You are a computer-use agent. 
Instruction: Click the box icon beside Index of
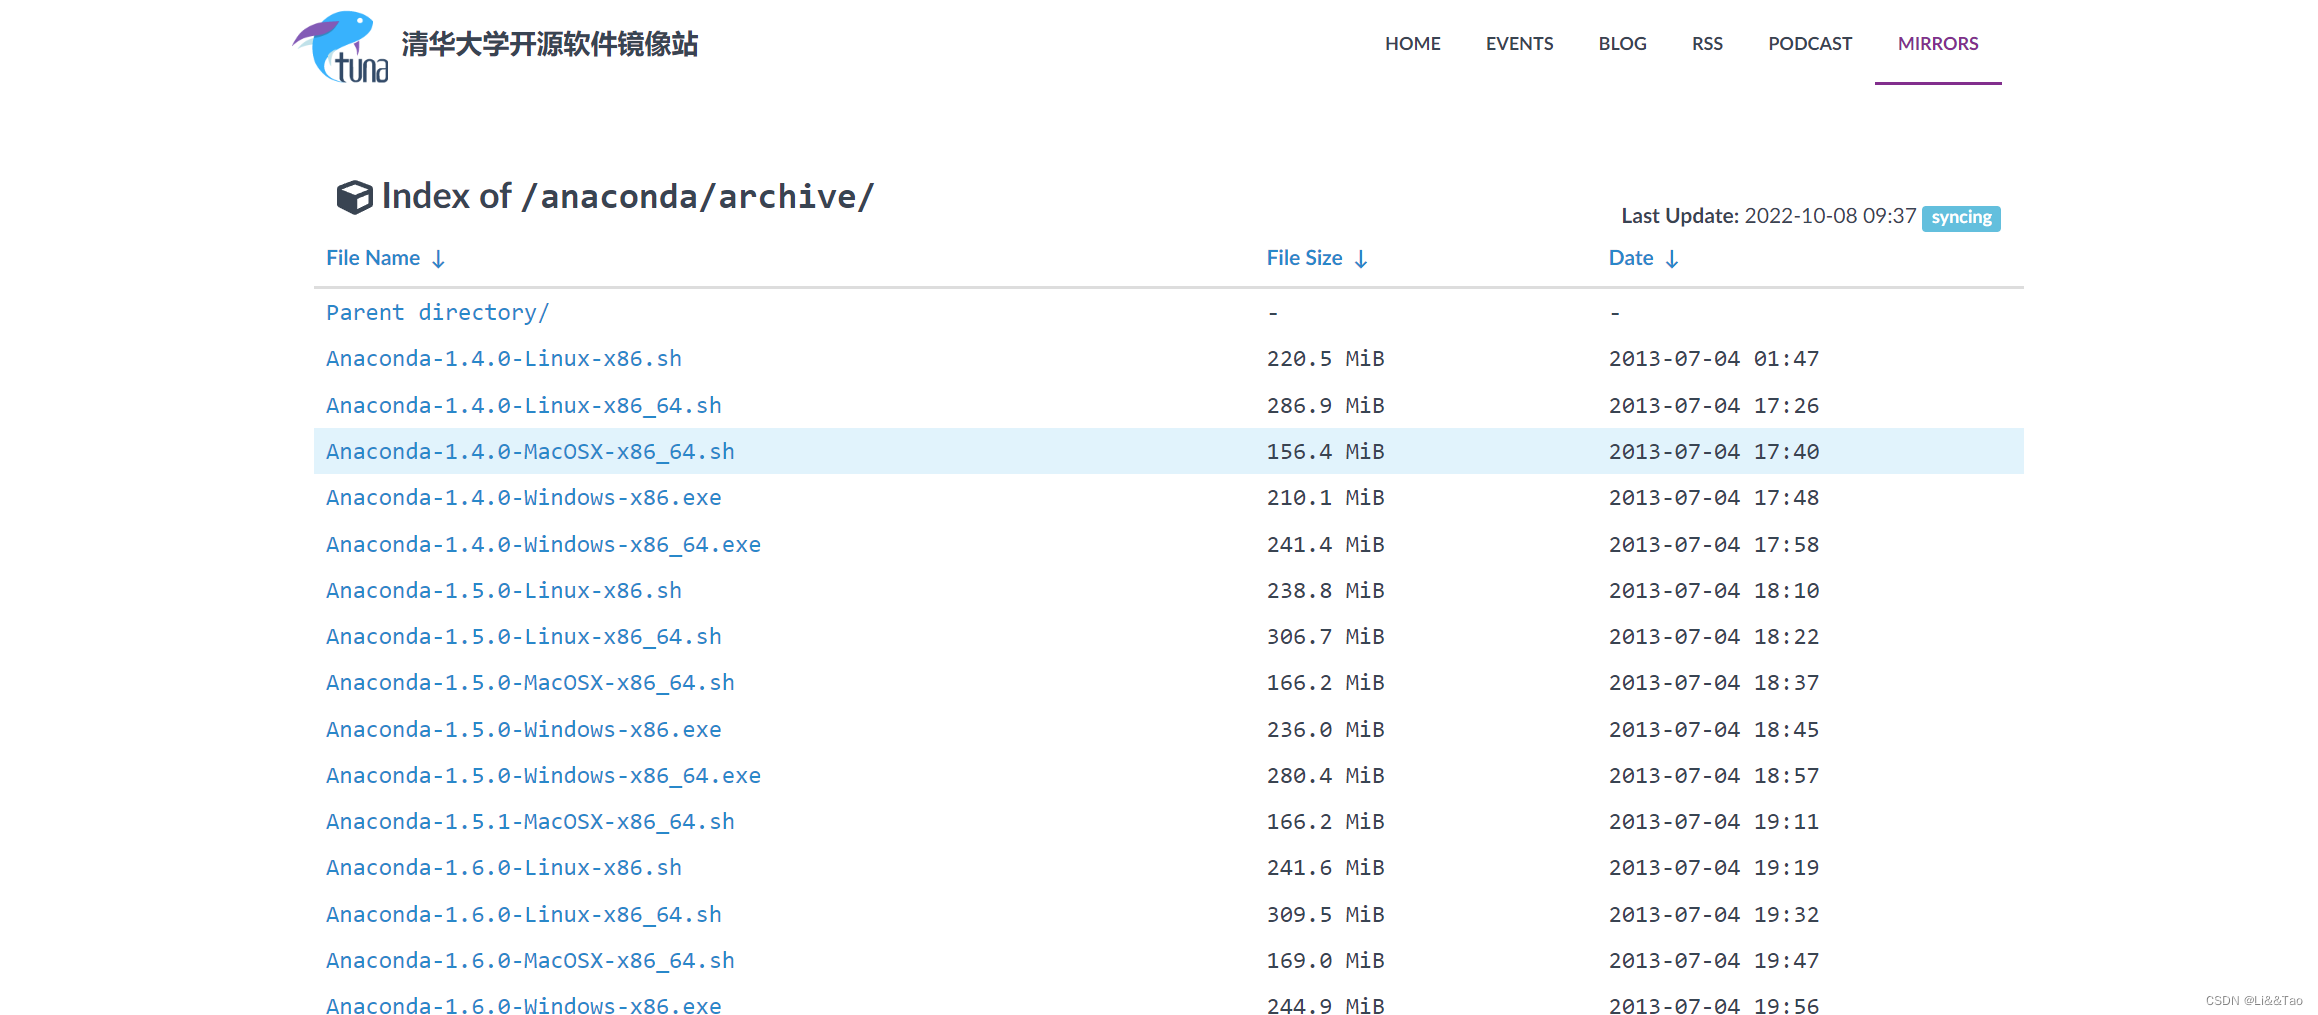[354, 197]
